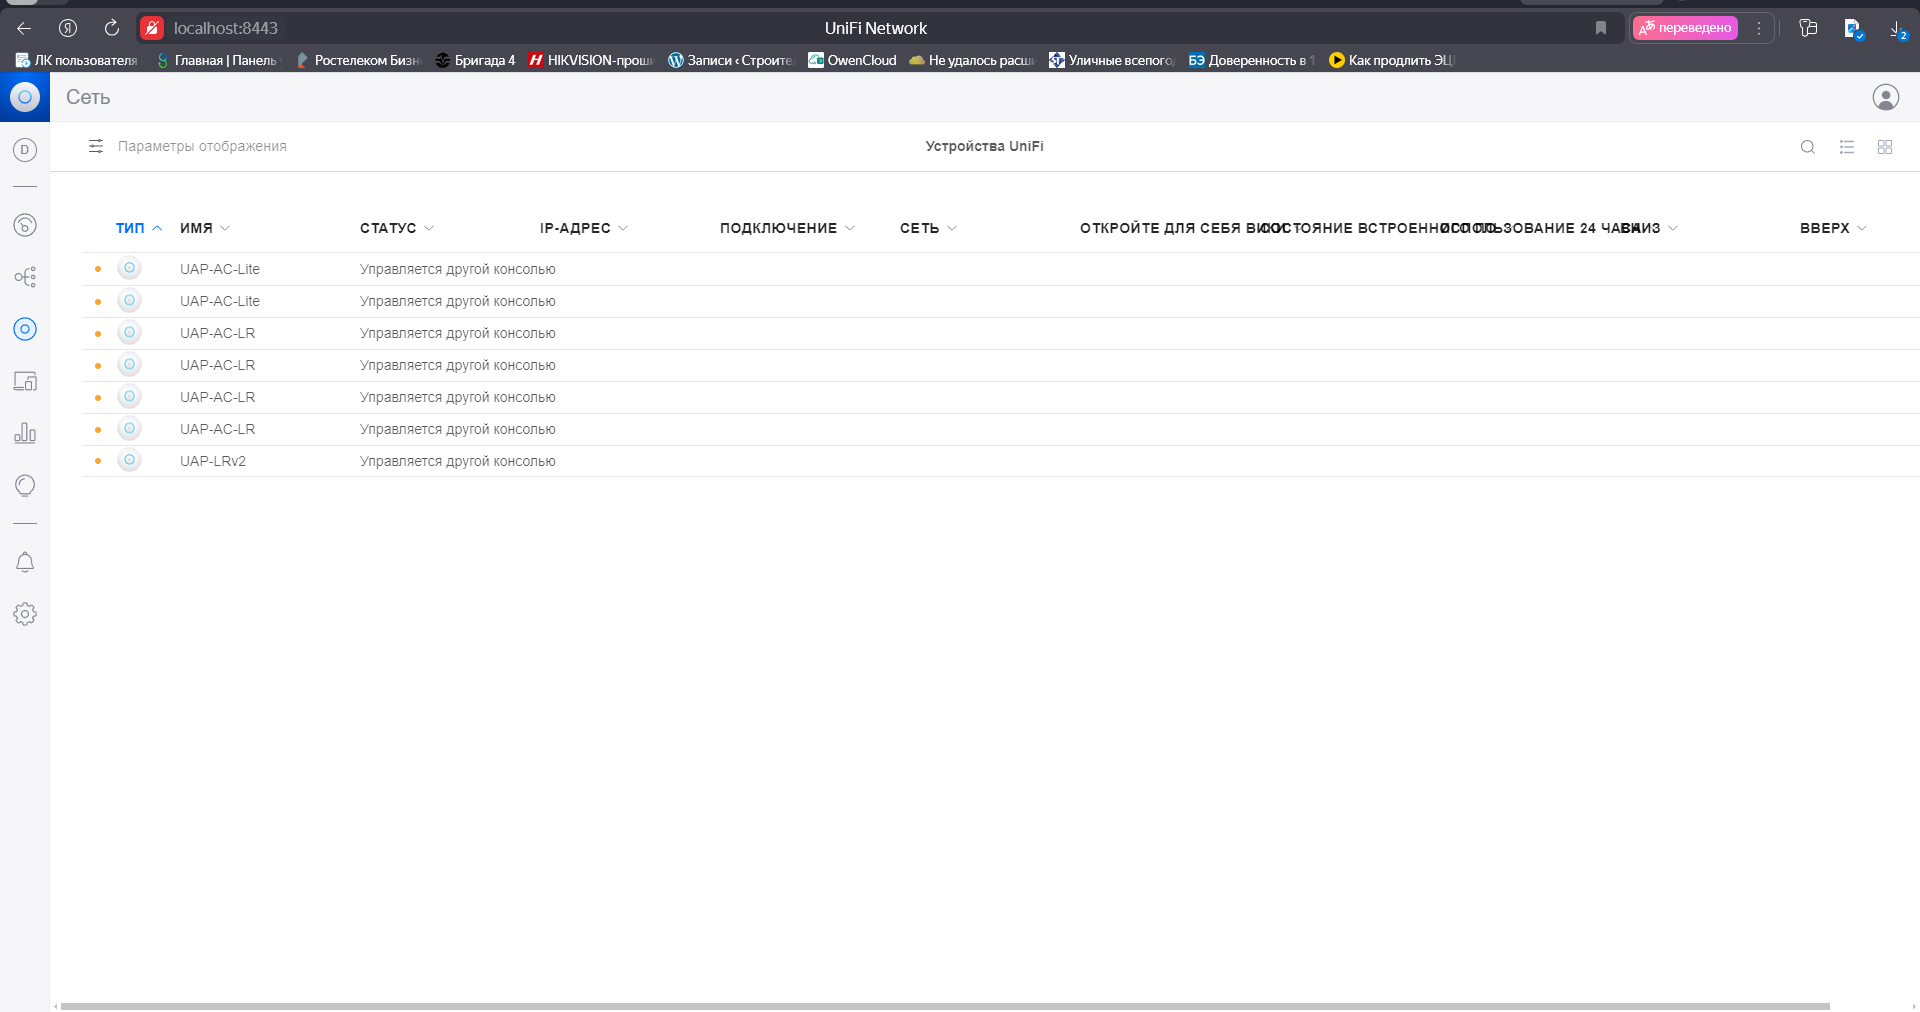This screenshot has width=1920, height=1012.
Task: Click the device icon of the first UAP-AC-Lite row
Action: click(x=129, y=268)
